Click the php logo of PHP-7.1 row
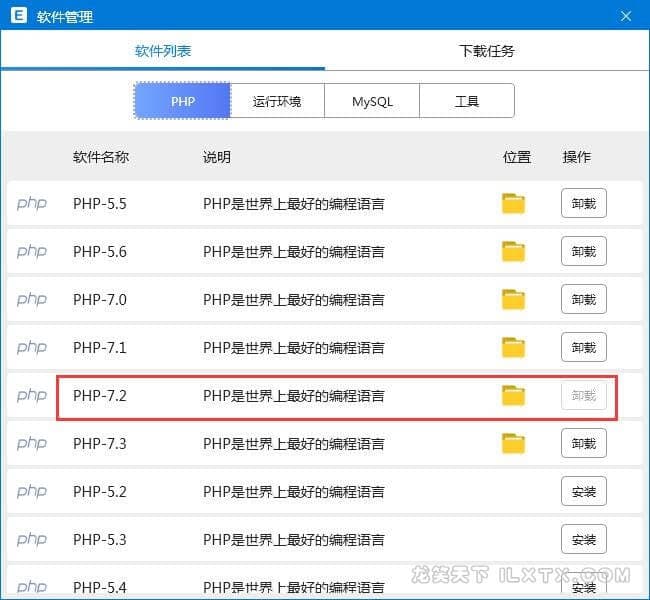The height and width of the screenshot is (600, 650). tap(32, 348)
